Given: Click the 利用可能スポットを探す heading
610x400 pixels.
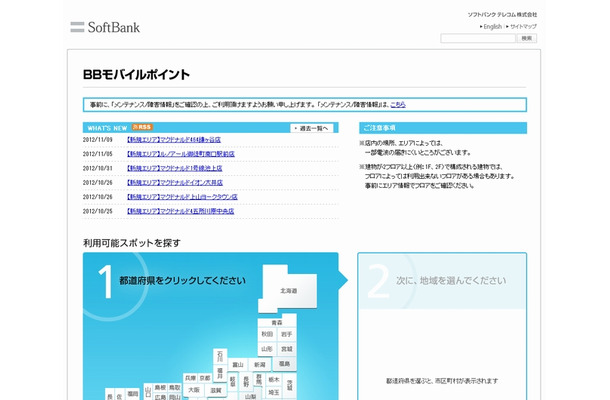Looking at the screenshot, I should 132,243.
